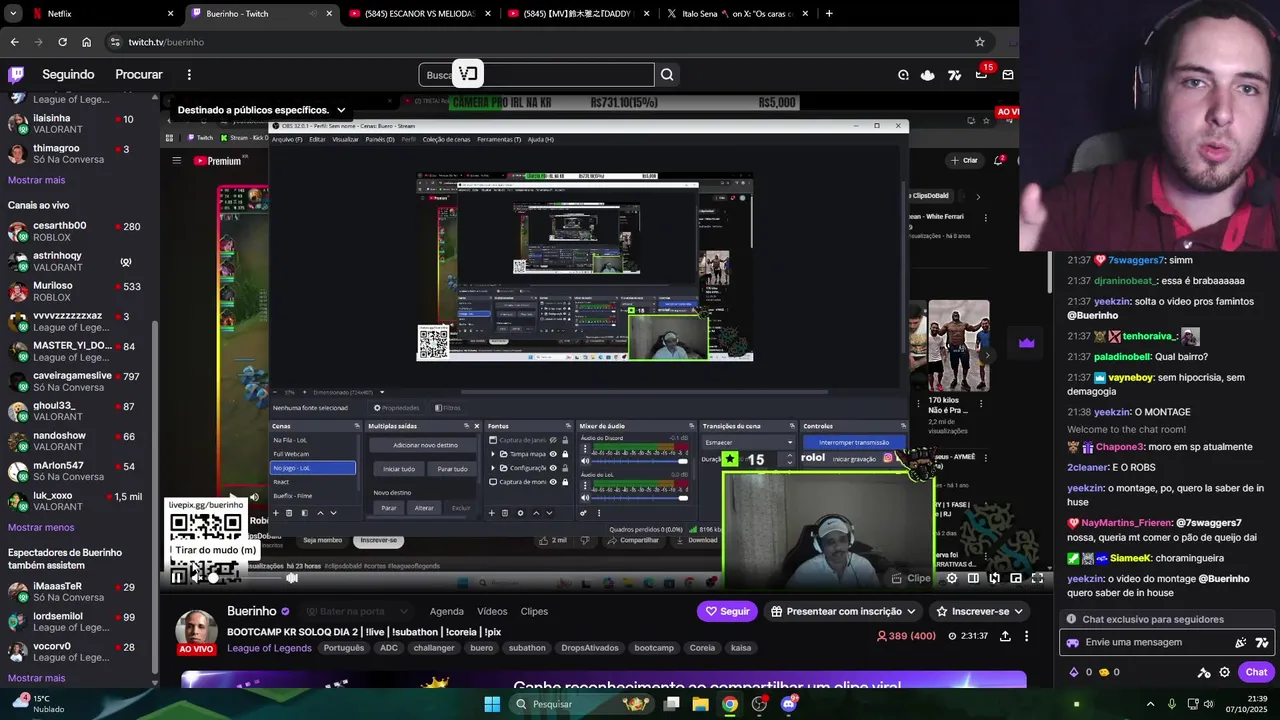
Task: Open lordsemilol channel in the sidebar
Action: coord(75,622)
